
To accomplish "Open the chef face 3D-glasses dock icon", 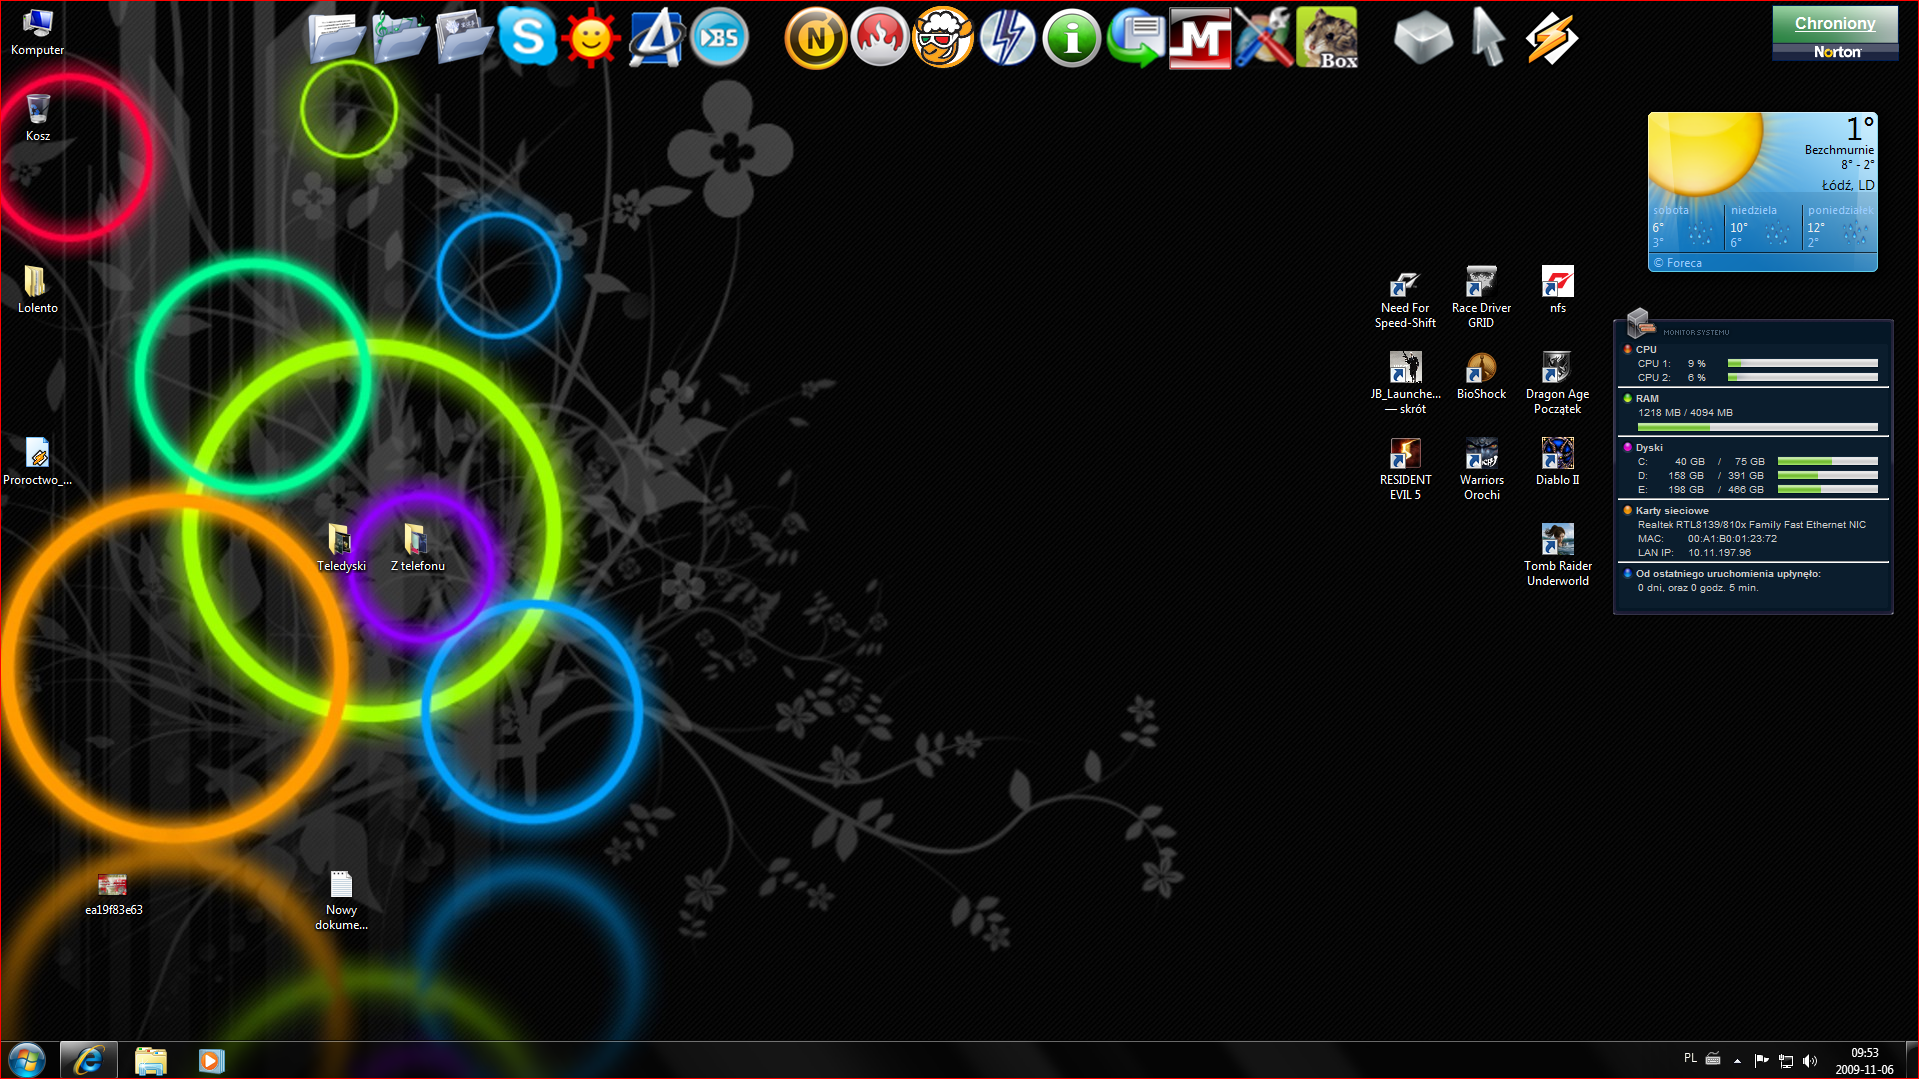I will [943, 38].
